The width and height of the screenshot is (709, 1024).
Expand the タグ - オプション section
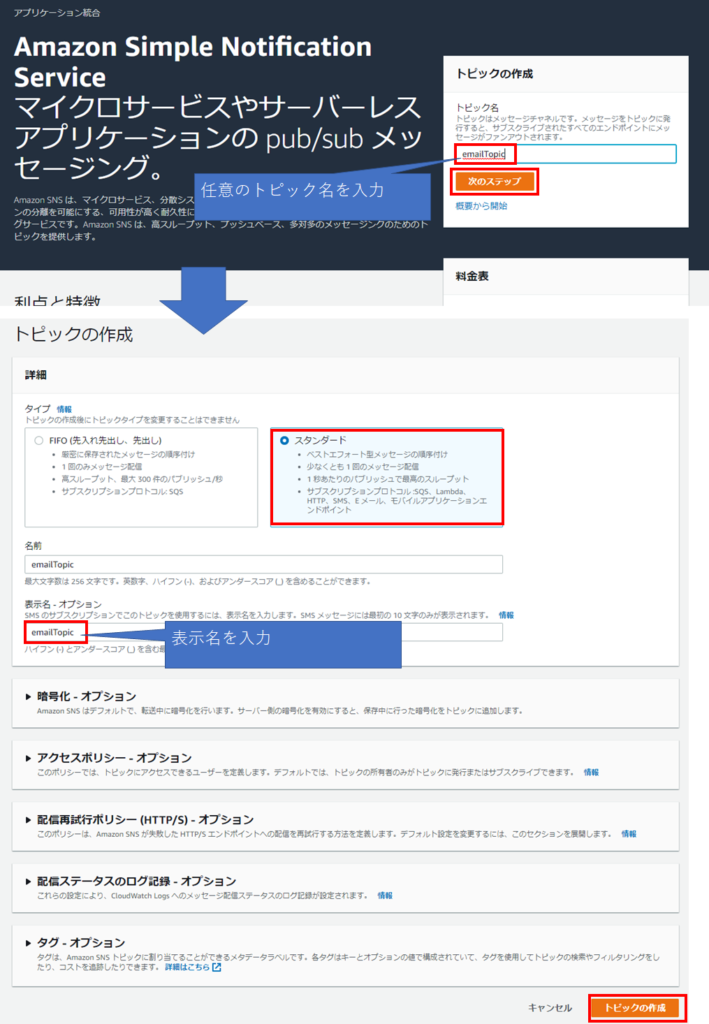(80, 942)
